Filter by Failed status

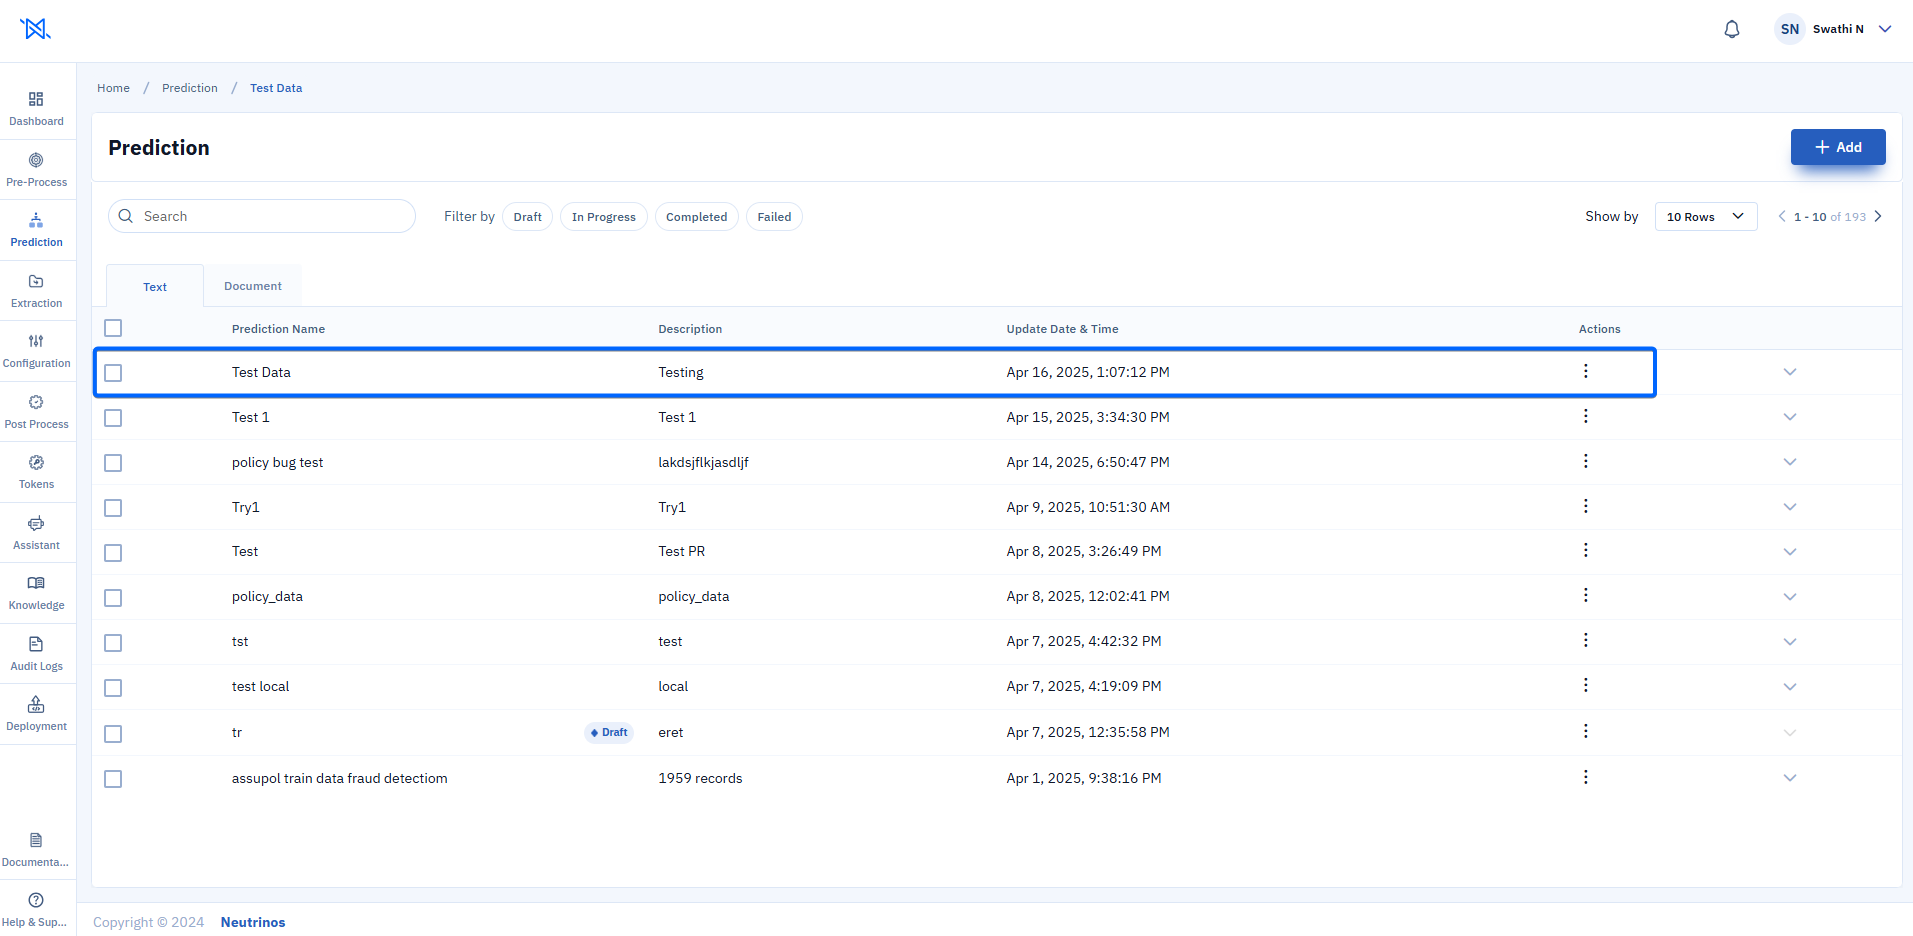click(x=774, y=217)
